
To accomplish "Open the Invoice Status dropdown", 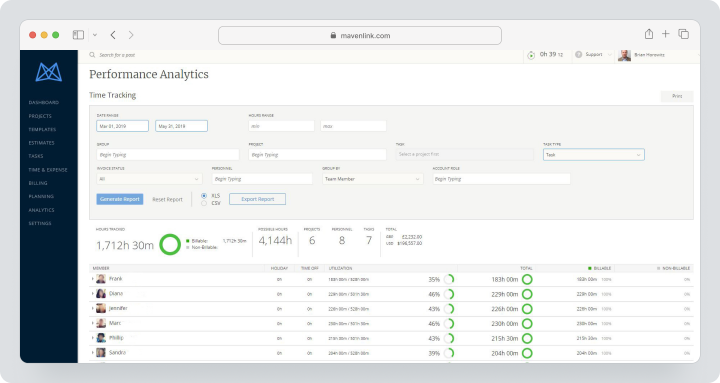I will [149, 179].
